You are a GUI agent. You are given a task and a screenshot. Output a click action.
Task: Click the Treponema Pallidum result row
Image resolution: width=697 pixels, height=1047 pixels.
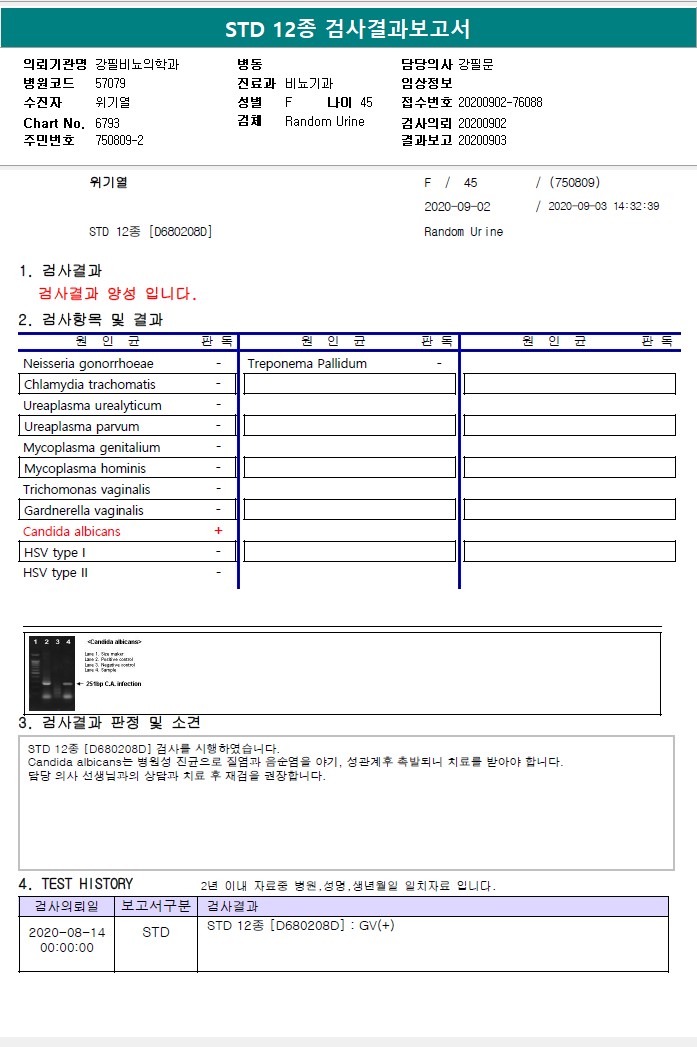tap(345, 363)
